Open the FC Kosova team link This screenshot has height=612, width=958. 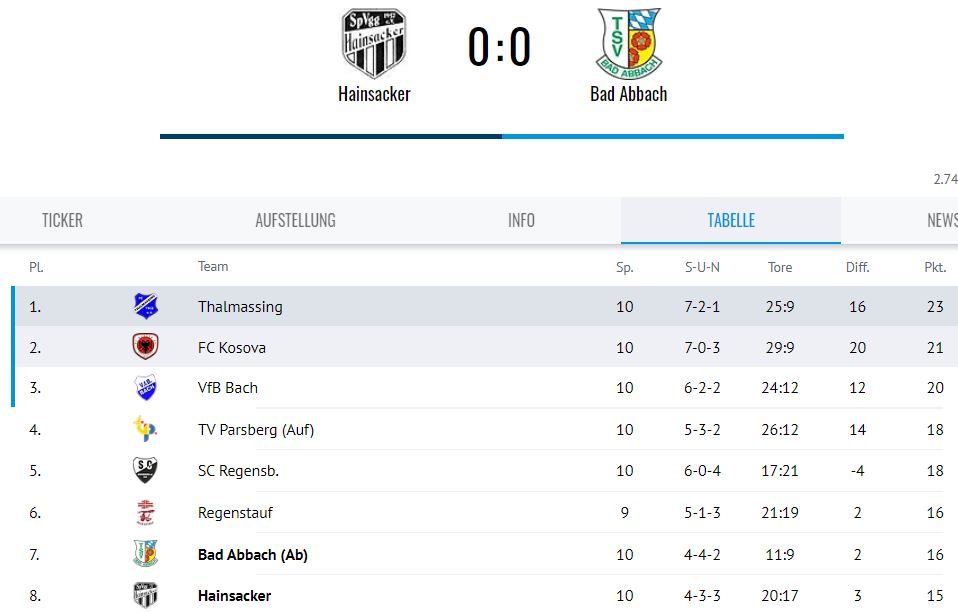[x=232, y=348]
